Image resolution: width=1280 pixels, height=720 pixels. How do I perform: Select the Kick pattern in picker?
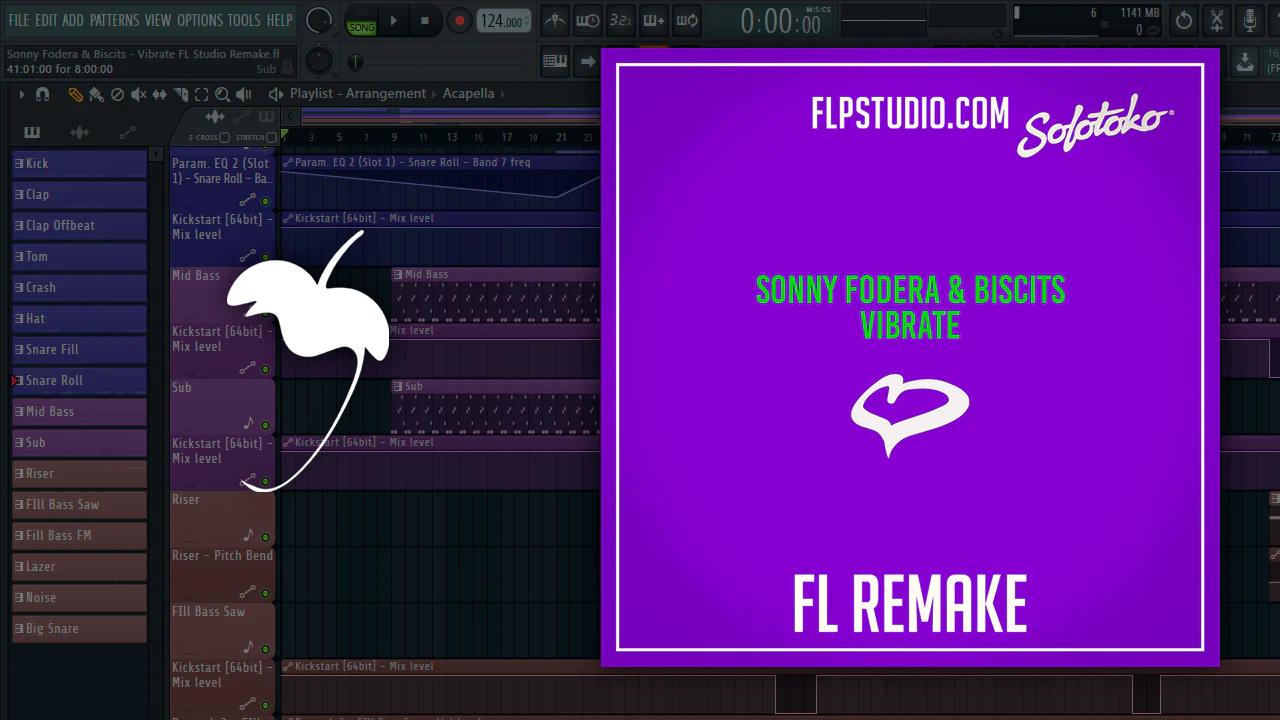pyautogui.click(x=79, y=163)
